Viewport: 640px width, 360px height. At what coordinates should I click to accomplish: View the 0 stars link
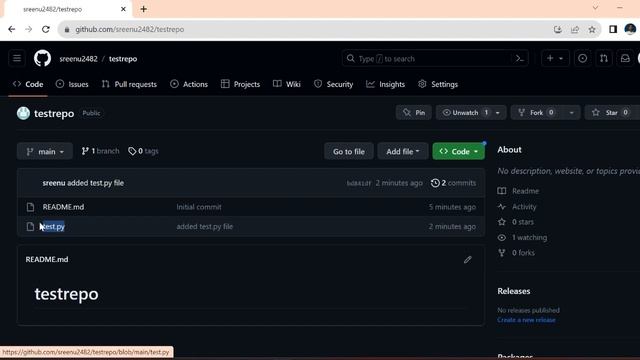click(516, 222)
